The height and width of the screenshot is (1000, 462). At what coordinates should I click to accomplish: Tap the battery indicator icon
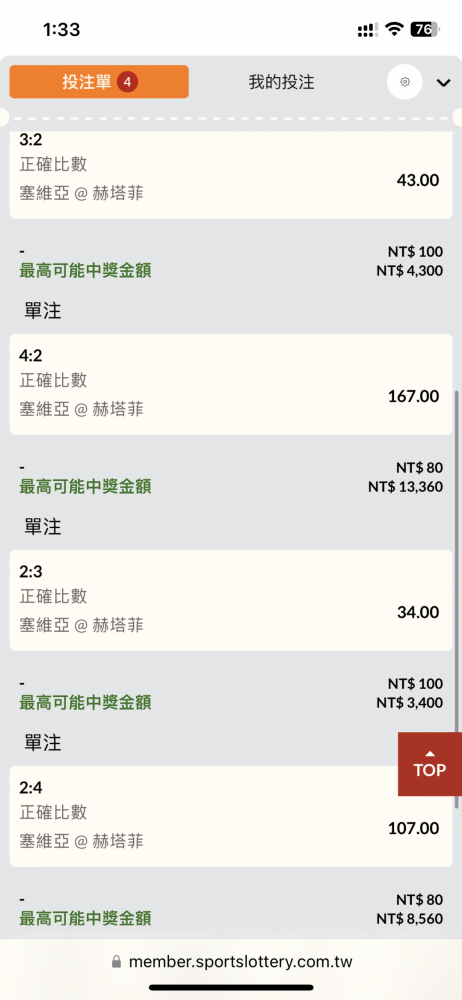click(425, 29)
